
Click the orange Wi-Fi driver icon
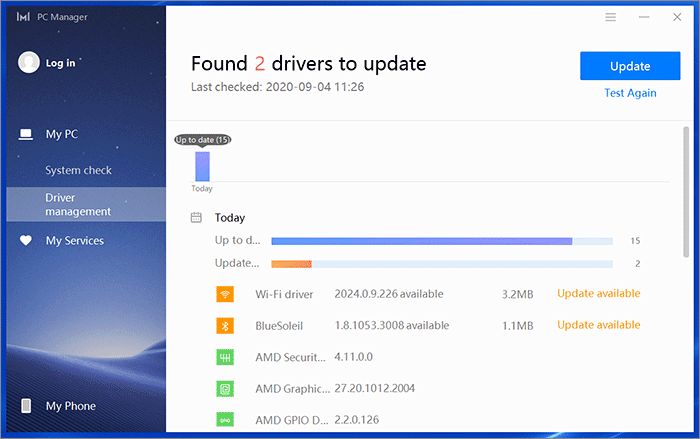coord(225,294)
